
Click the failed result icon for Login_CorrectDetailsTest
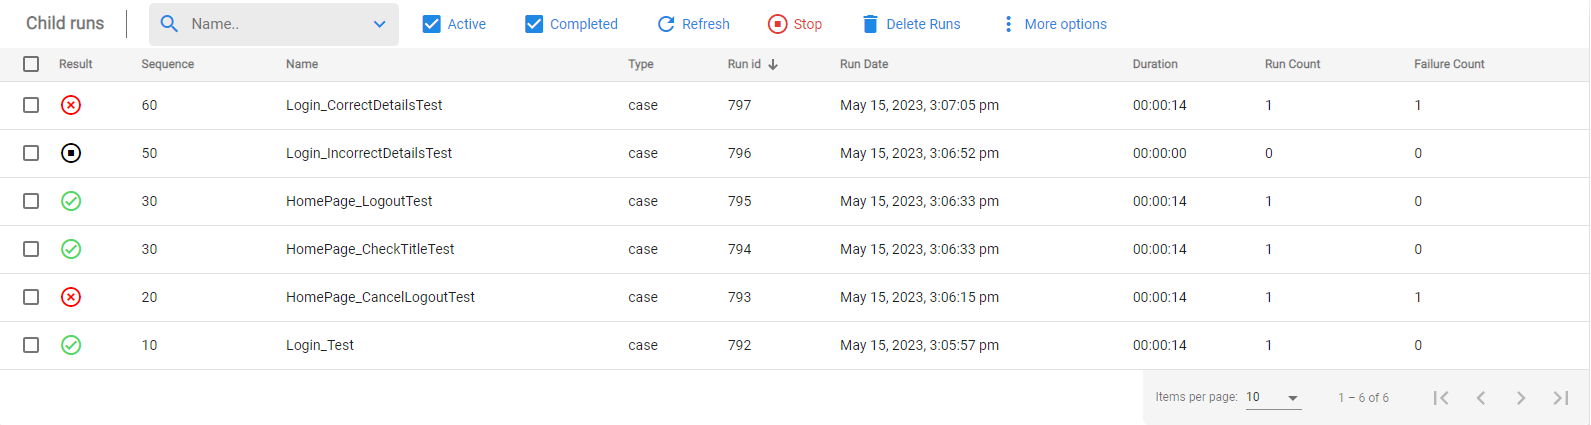point(71,105)
